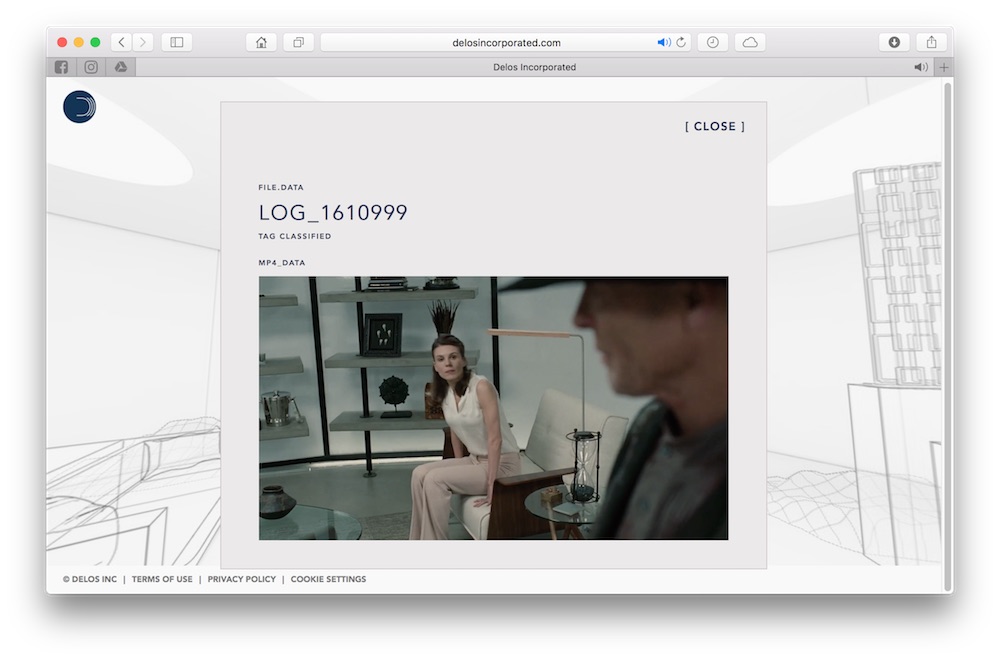
Task: Minimize the Safari window
Action: click(x=78, y=42)
